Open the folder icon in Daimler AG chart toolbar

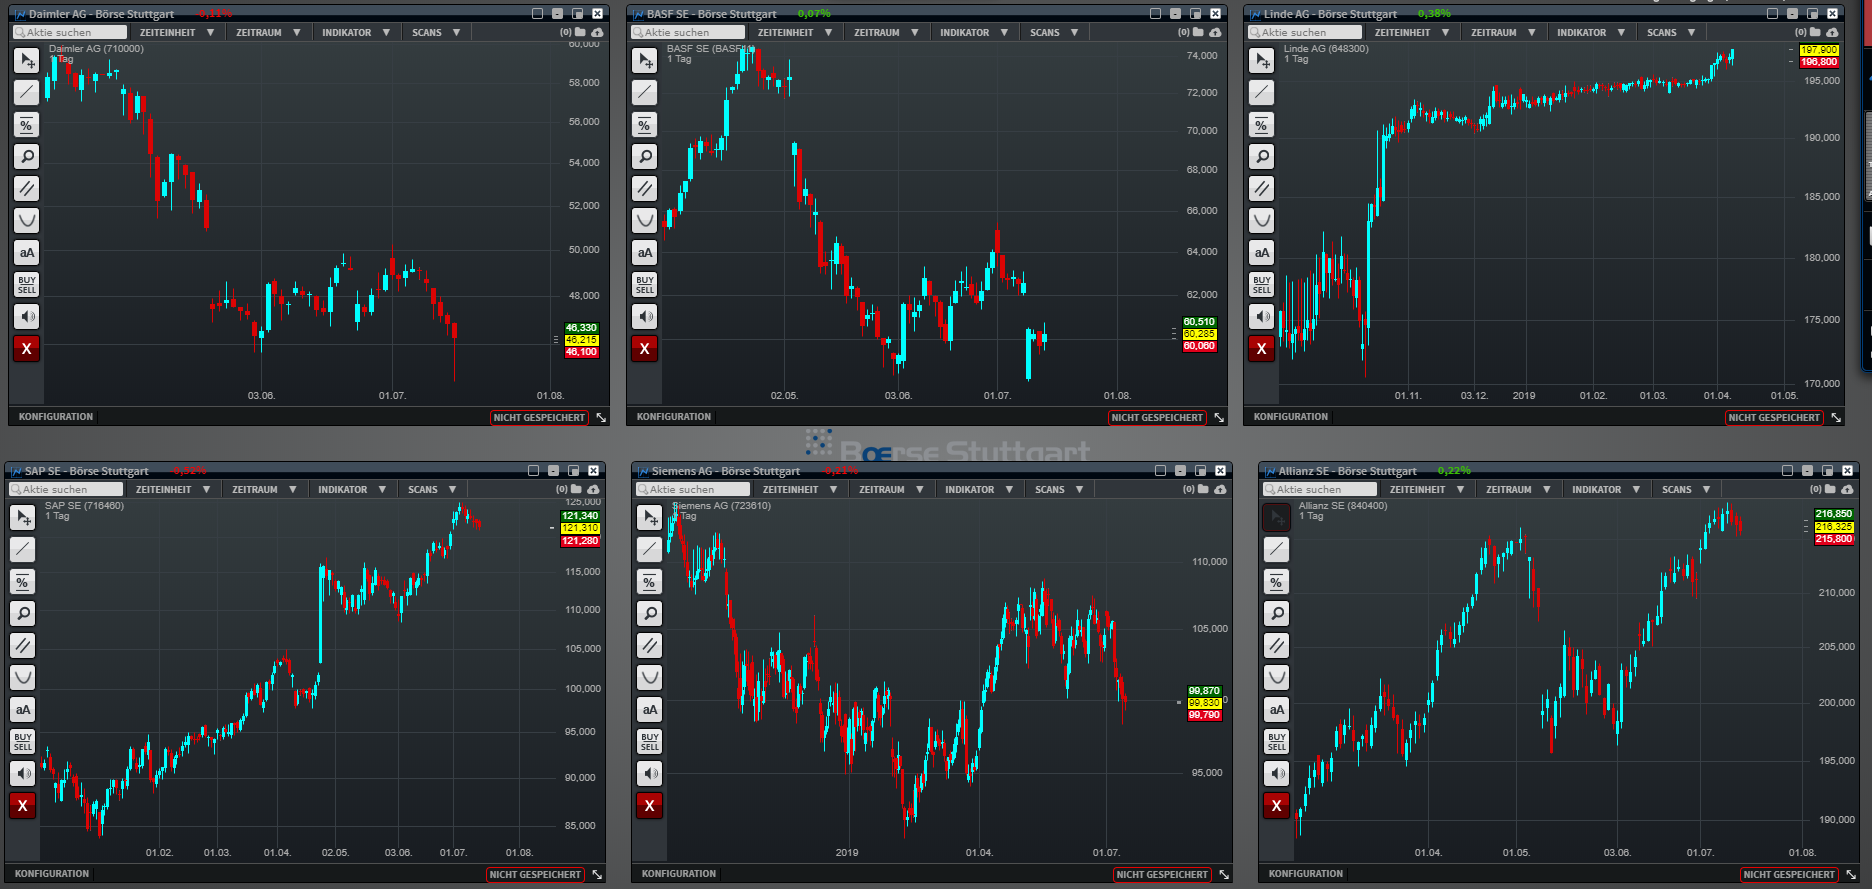pyautogui.click(x=581, y=32)
